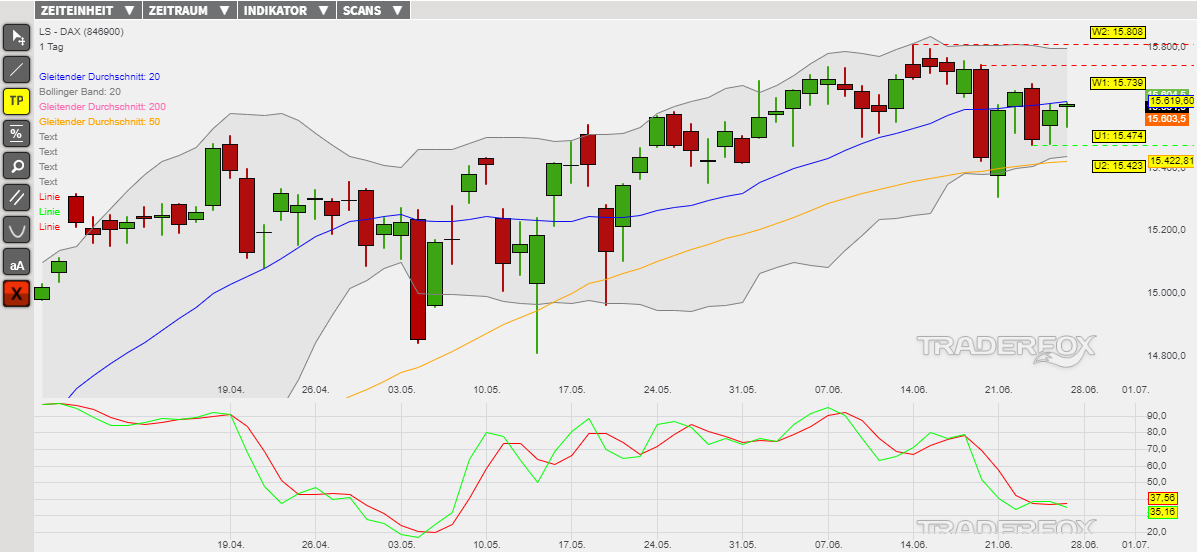The height and width of the screenshot is (552, 1197).
Task: Click the green Linie legend entry
Action: (49, 212)
